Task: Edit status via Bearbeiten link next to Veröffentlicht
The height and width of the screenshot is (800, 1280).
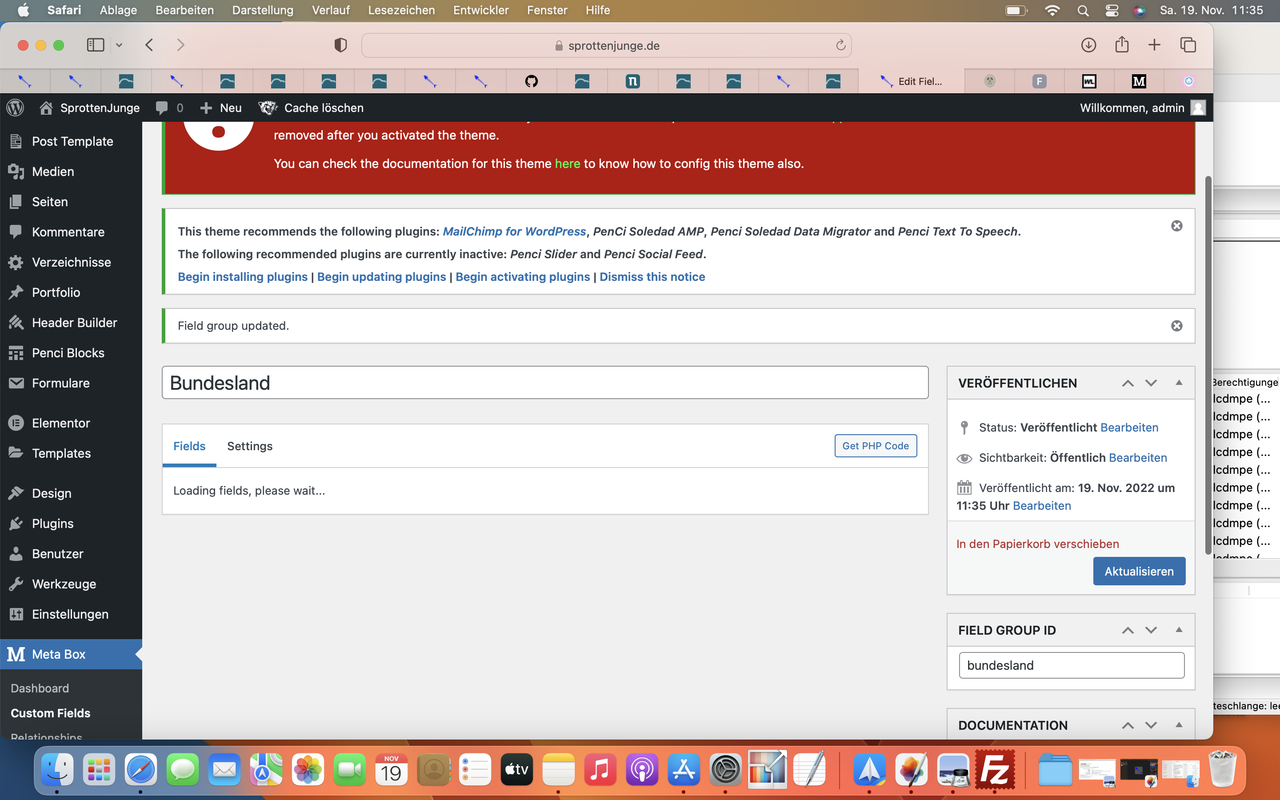Action: (1129, 427)
